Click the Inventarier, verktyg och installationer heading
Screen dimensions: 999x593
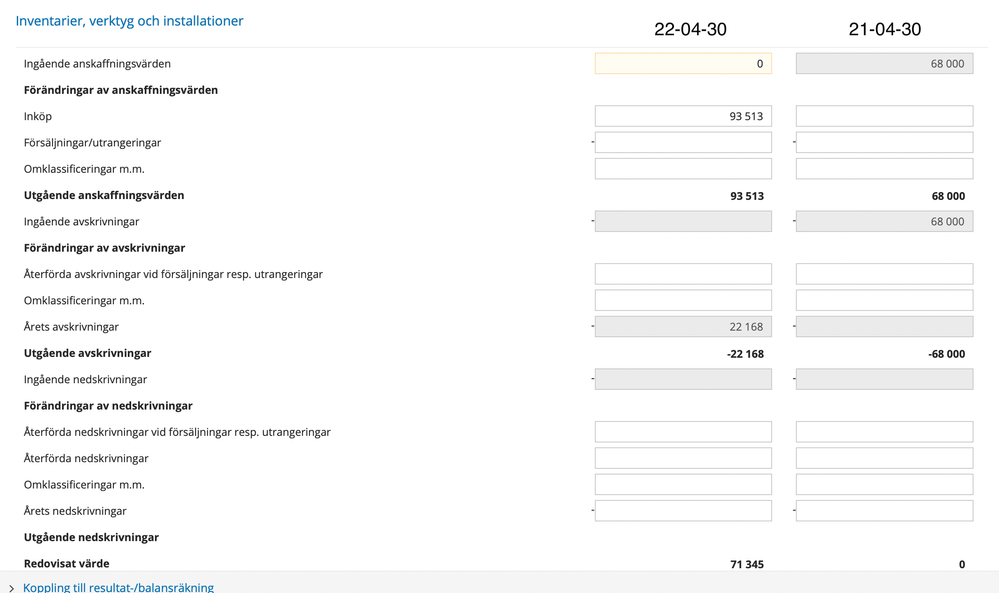129,21
